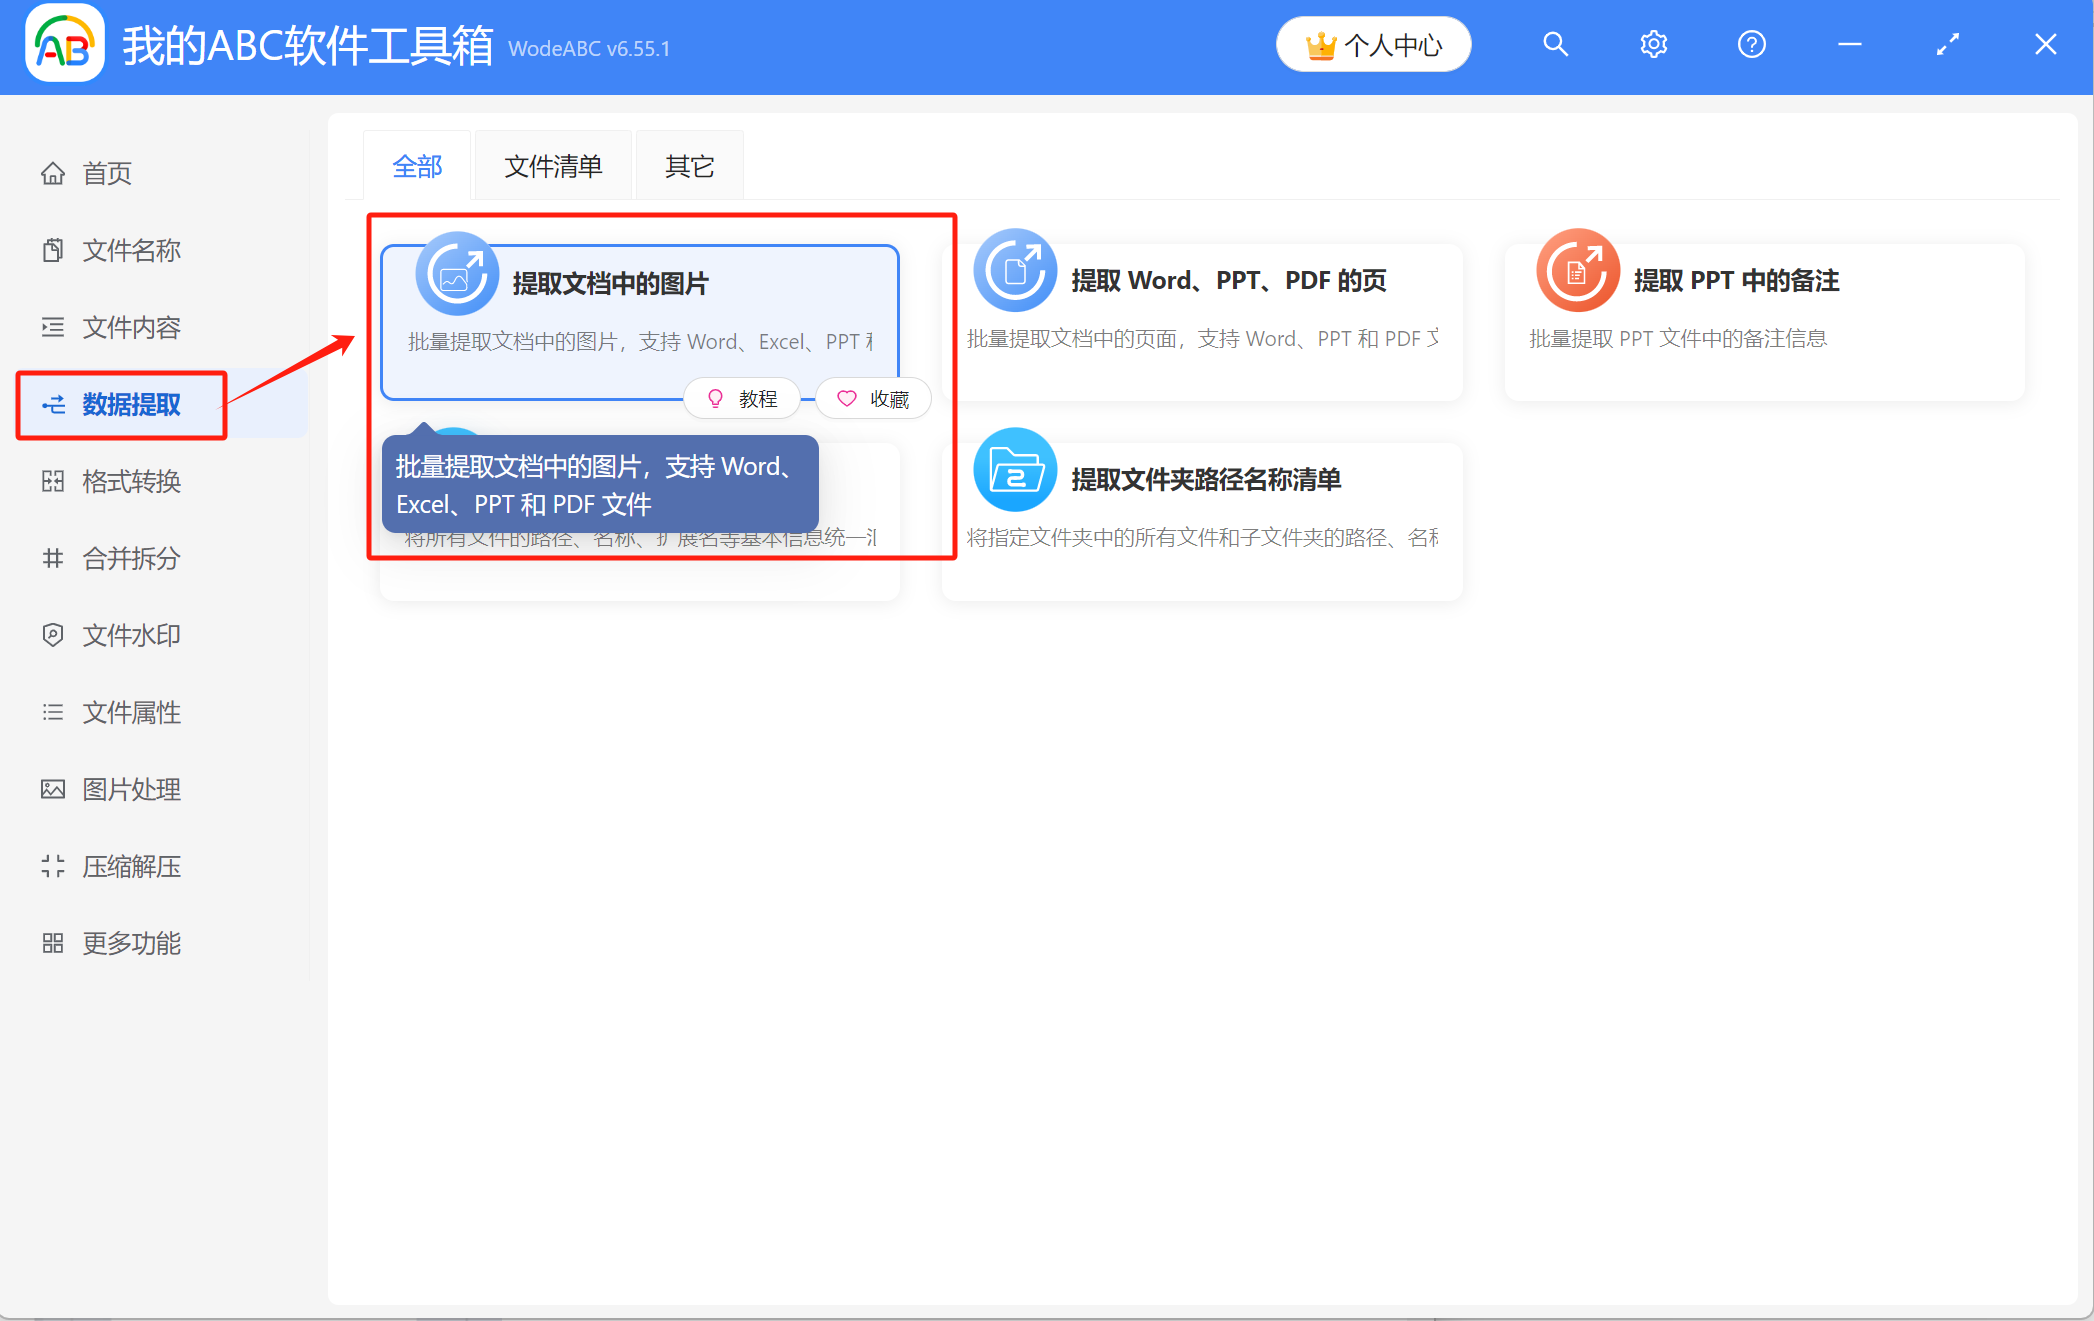The height and width of the screenshot is (1321, 2094).
Task: Switch to the 文件清单 tab
Action: pyautogui.click(x=552, y=166)
